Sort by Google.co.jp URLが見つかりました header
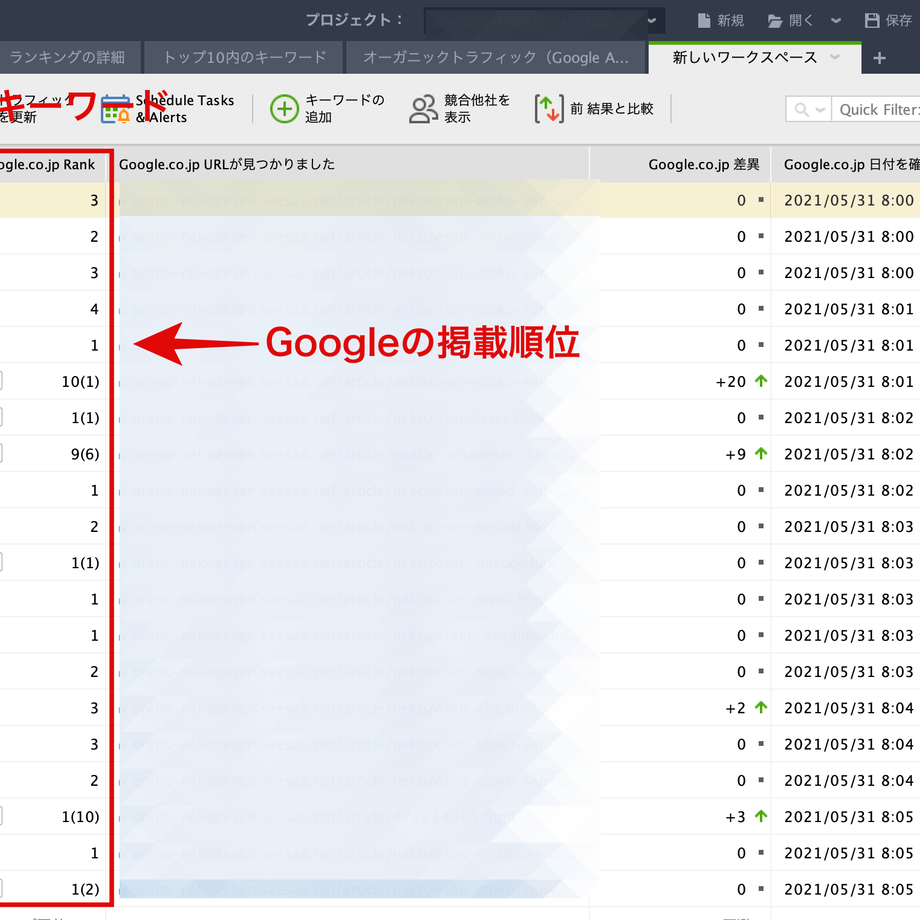 tap(348, 164)
